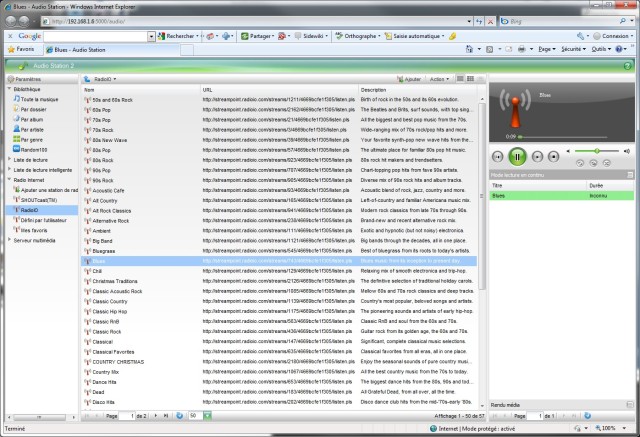Select Blues - Audio Station browser tab
Viewport: 640px width, 437px height.
click(x=112, y=50)
